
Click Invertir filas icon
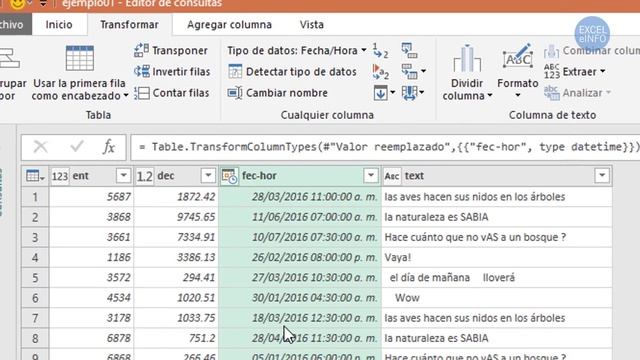pos(141,71)
